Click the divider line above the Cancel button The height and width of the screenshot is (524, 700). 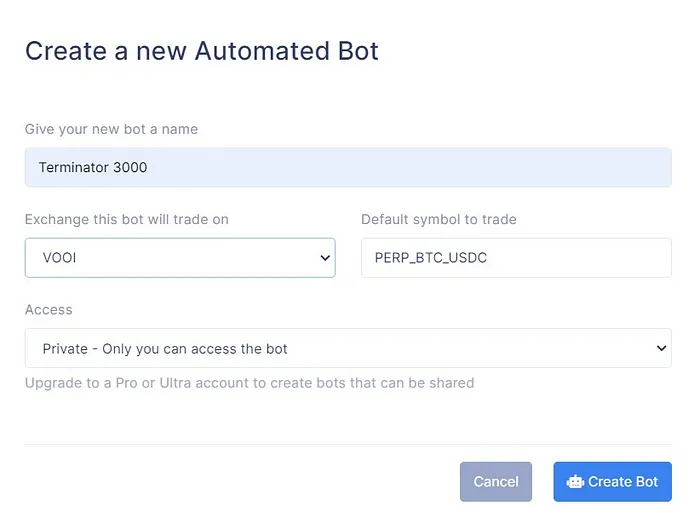pos(348,444)
